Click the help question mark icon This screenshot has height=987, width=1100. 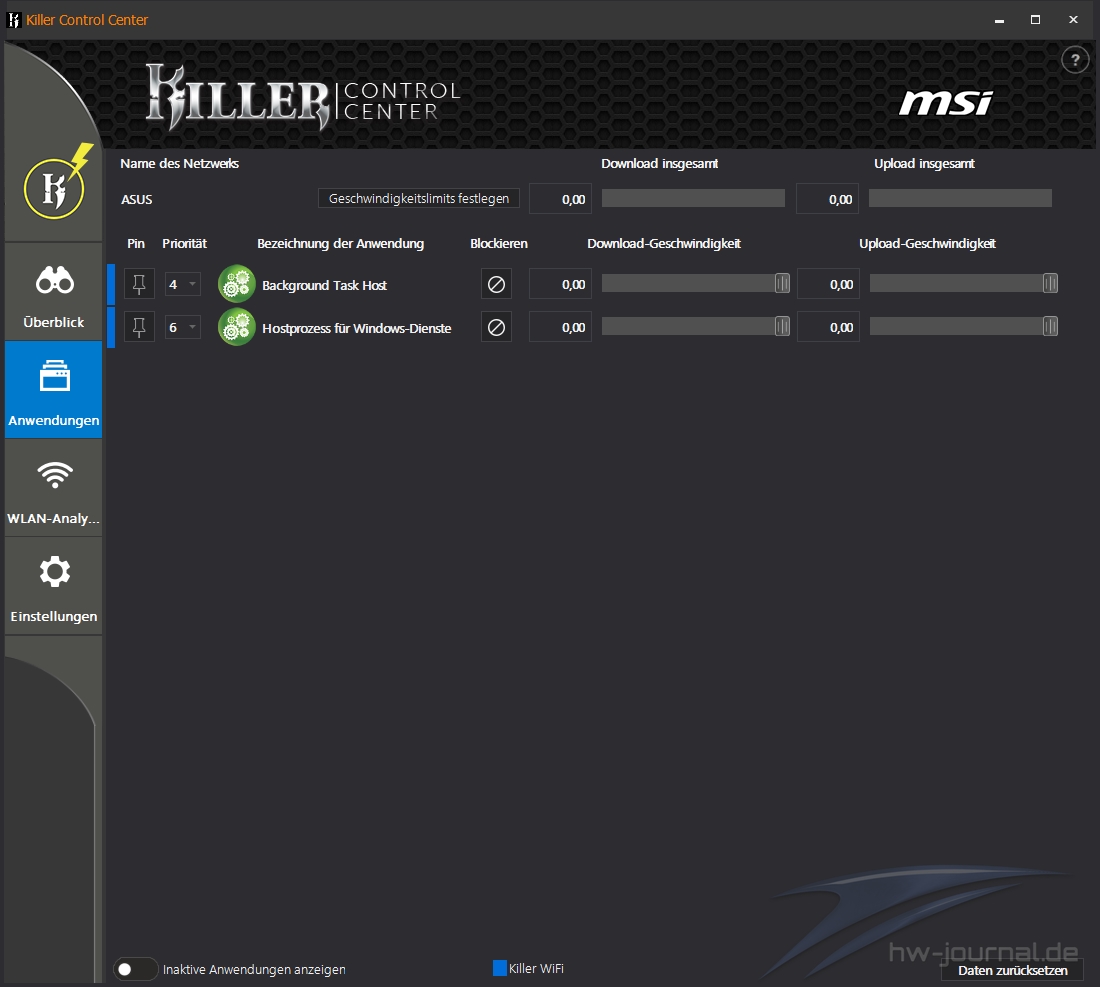[1075, 60]
